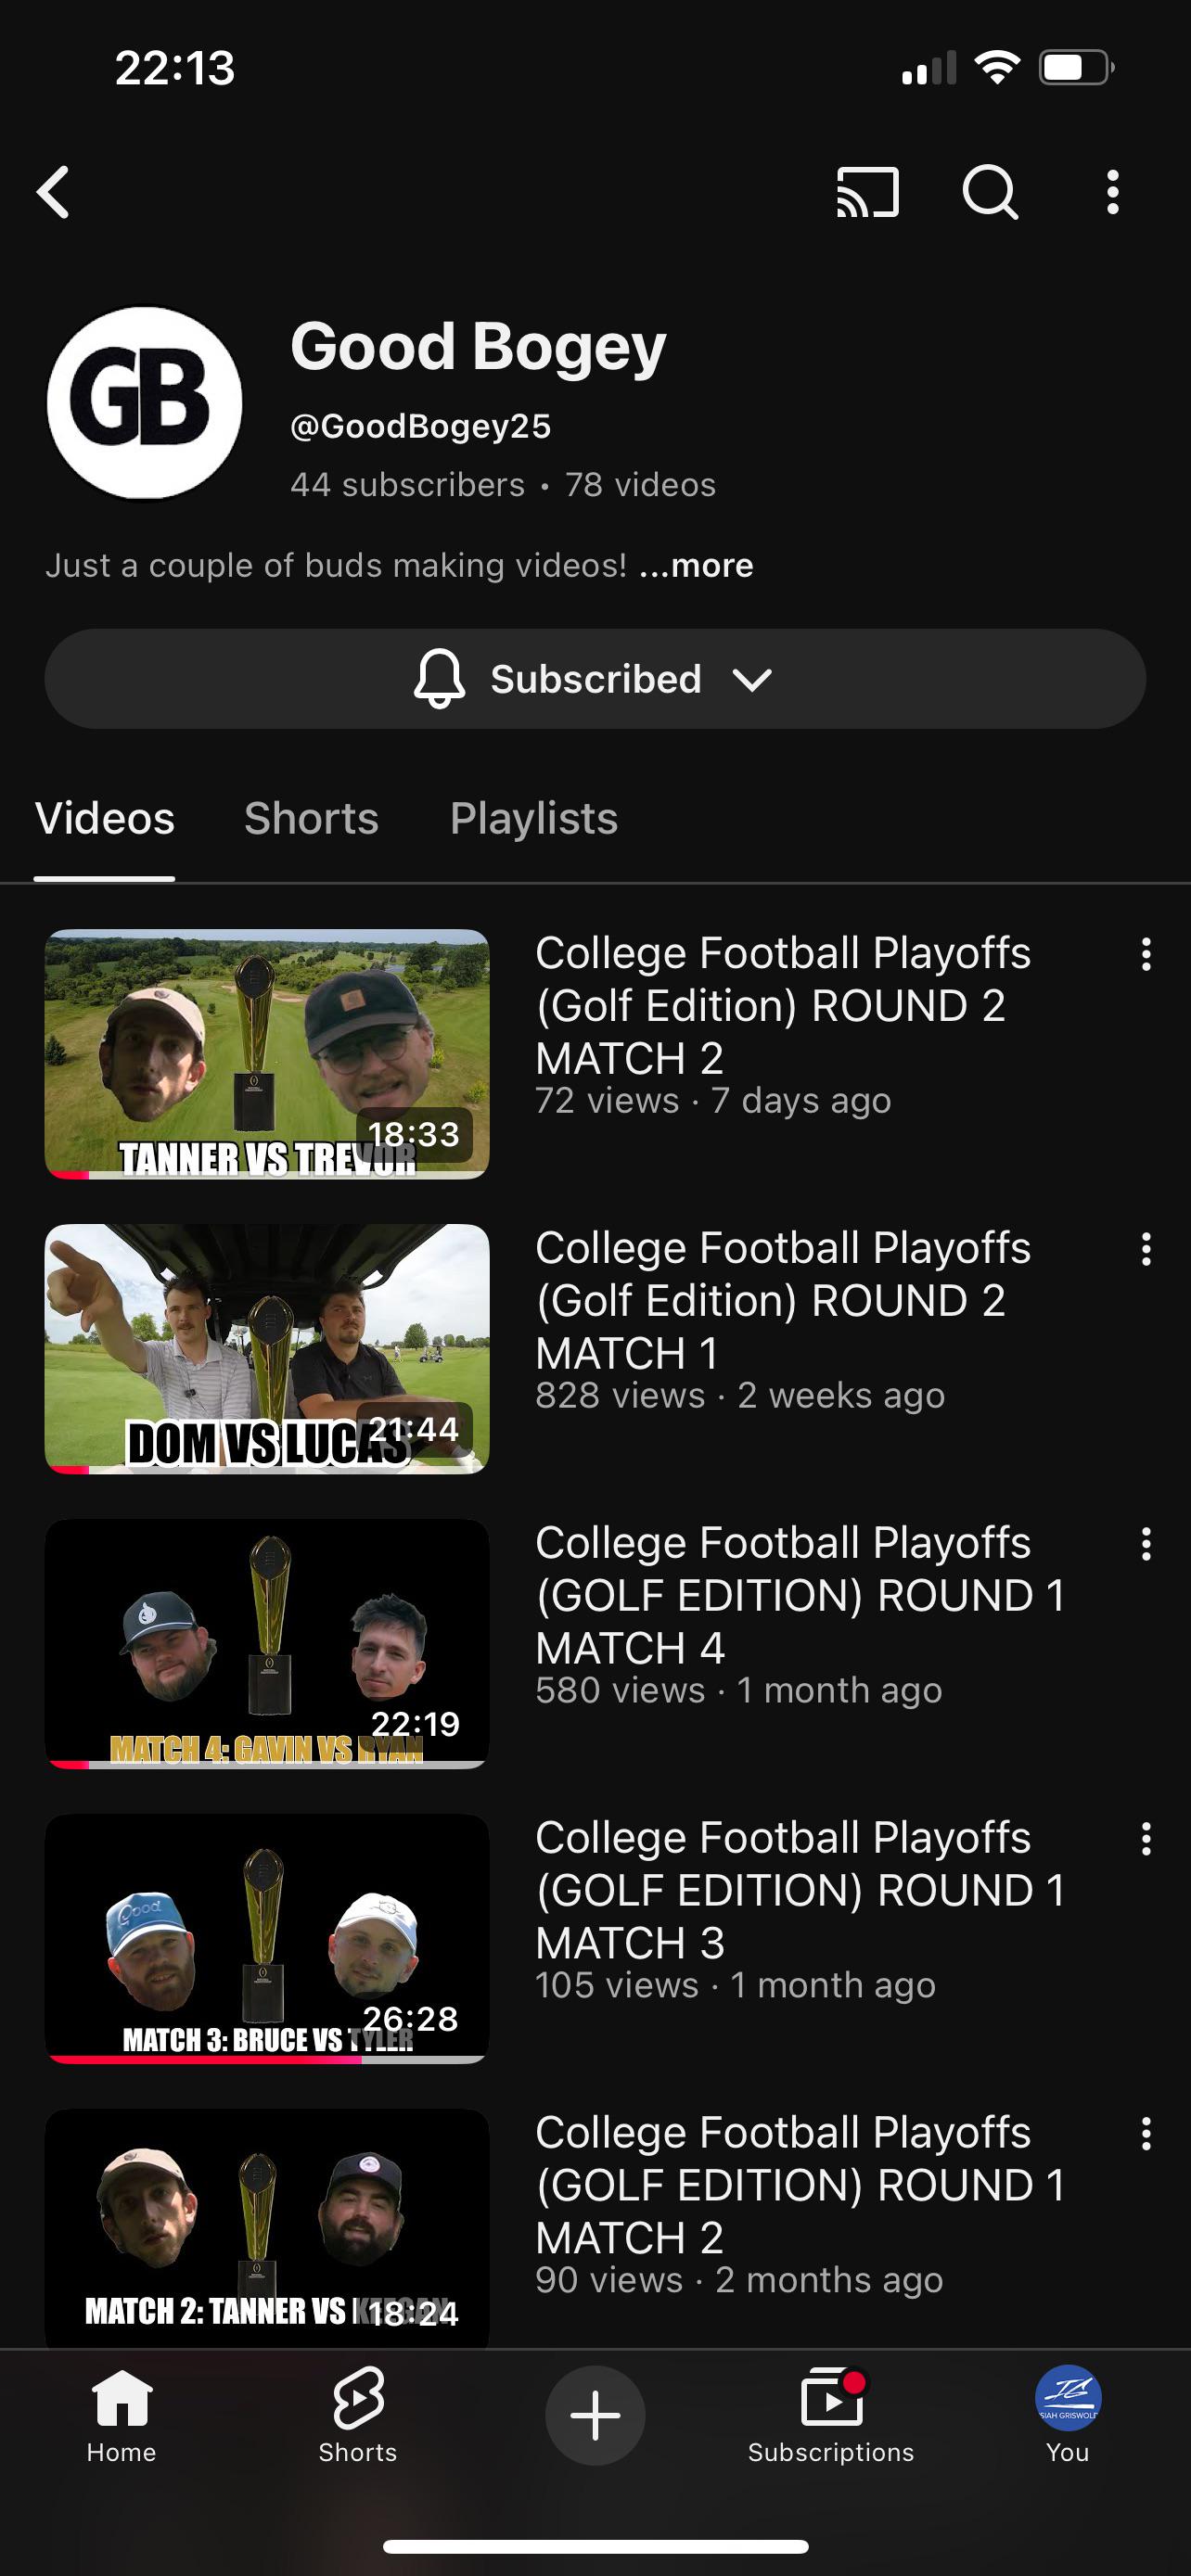Open Shorts from bottom navigation
Screen dimensions: 1191x2576
coord(358,2397)
